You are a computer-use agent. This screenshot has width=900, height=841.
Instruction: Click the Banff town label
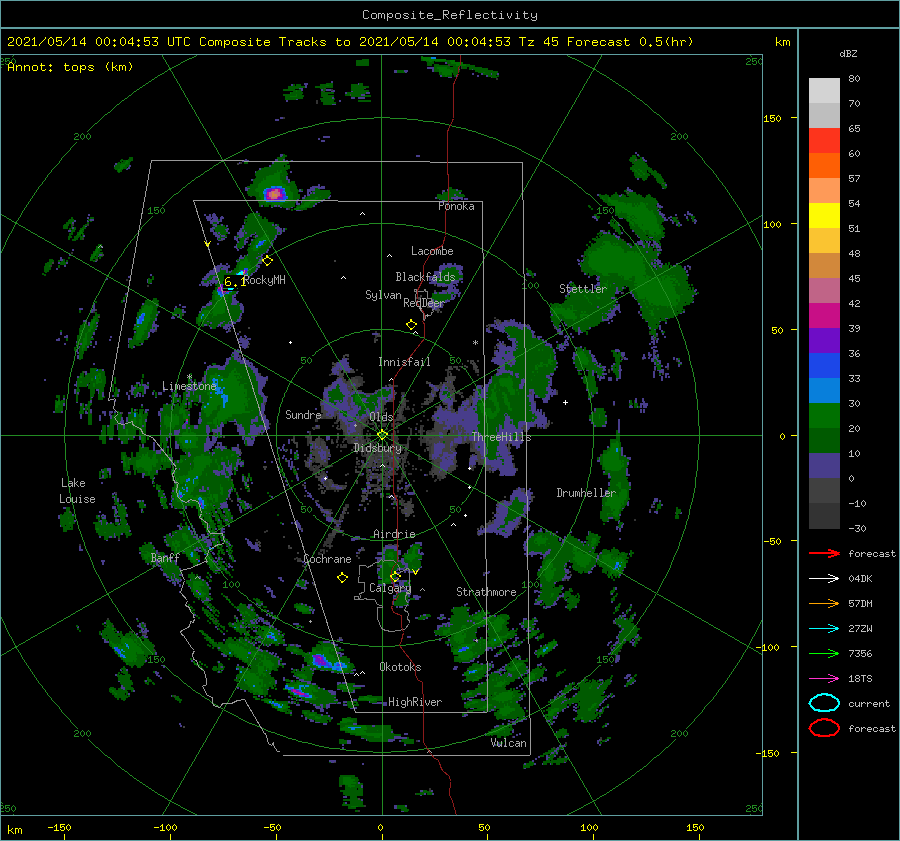165,557
